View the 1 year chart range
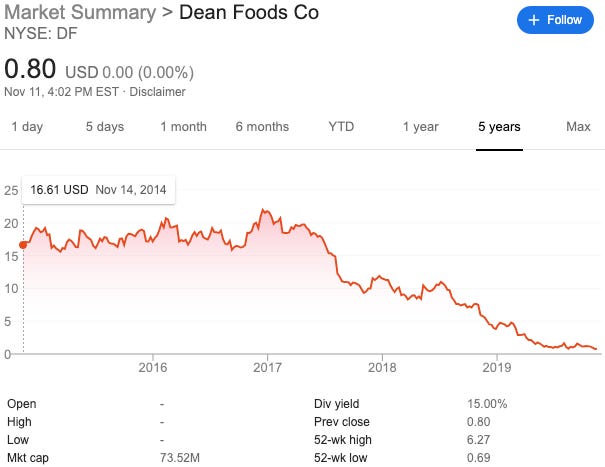 (x=420, y=127)
